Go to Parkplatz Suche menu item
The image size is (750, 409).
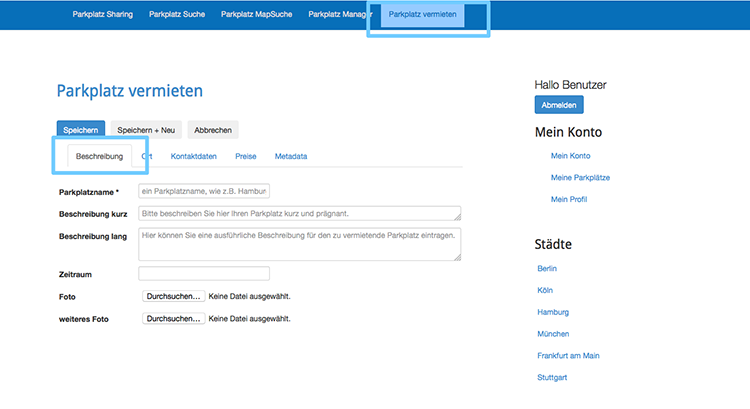(x=177, y=15)
